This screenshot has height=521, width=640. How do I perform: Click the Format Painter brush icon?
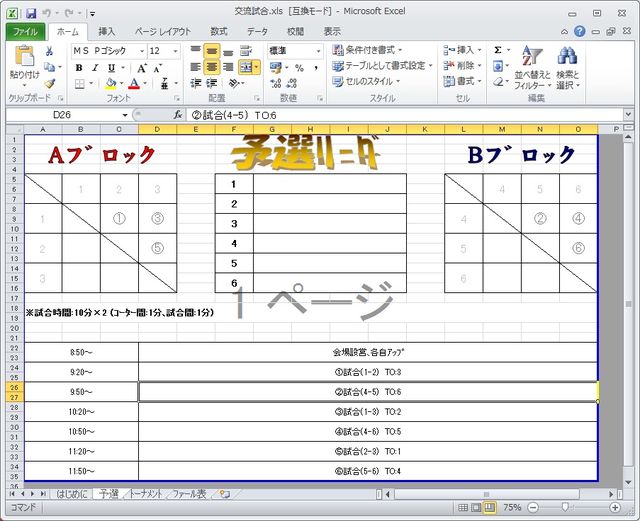50,83
